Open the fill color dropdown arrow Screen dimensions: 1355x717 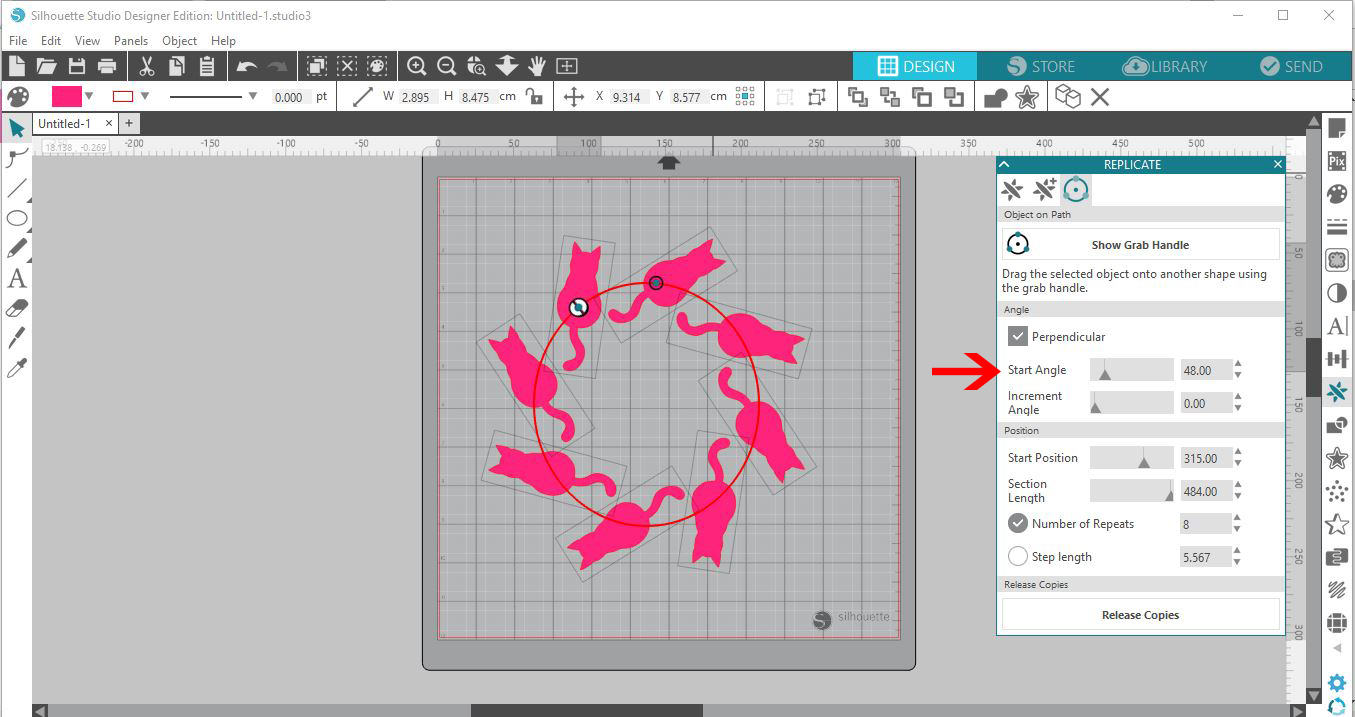tap(89, 97)
